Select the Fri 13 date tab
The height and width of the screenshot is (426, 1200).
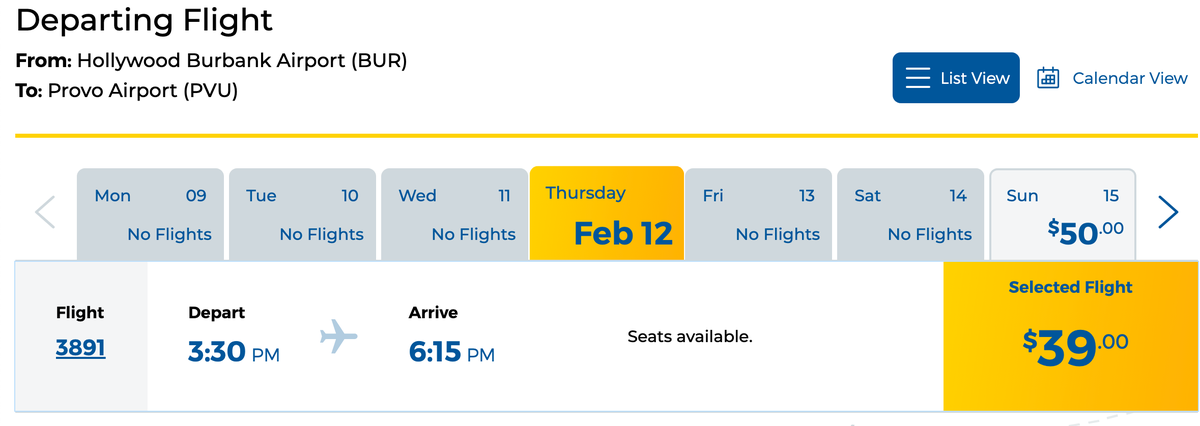[x=759, y=214]
